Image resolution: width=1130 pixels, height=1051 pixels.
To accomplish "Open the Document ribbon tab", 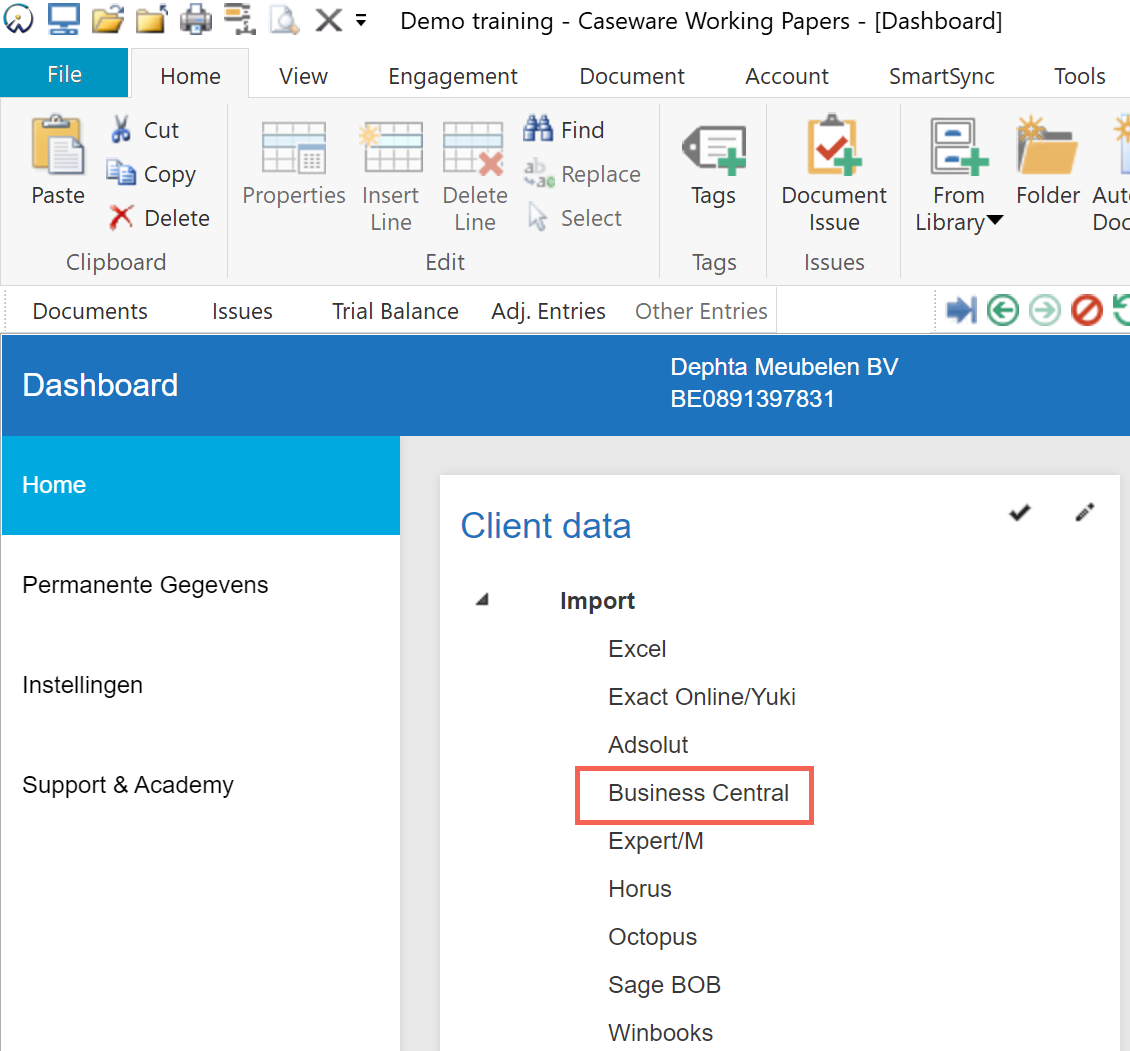I will (x=632, y=76).
